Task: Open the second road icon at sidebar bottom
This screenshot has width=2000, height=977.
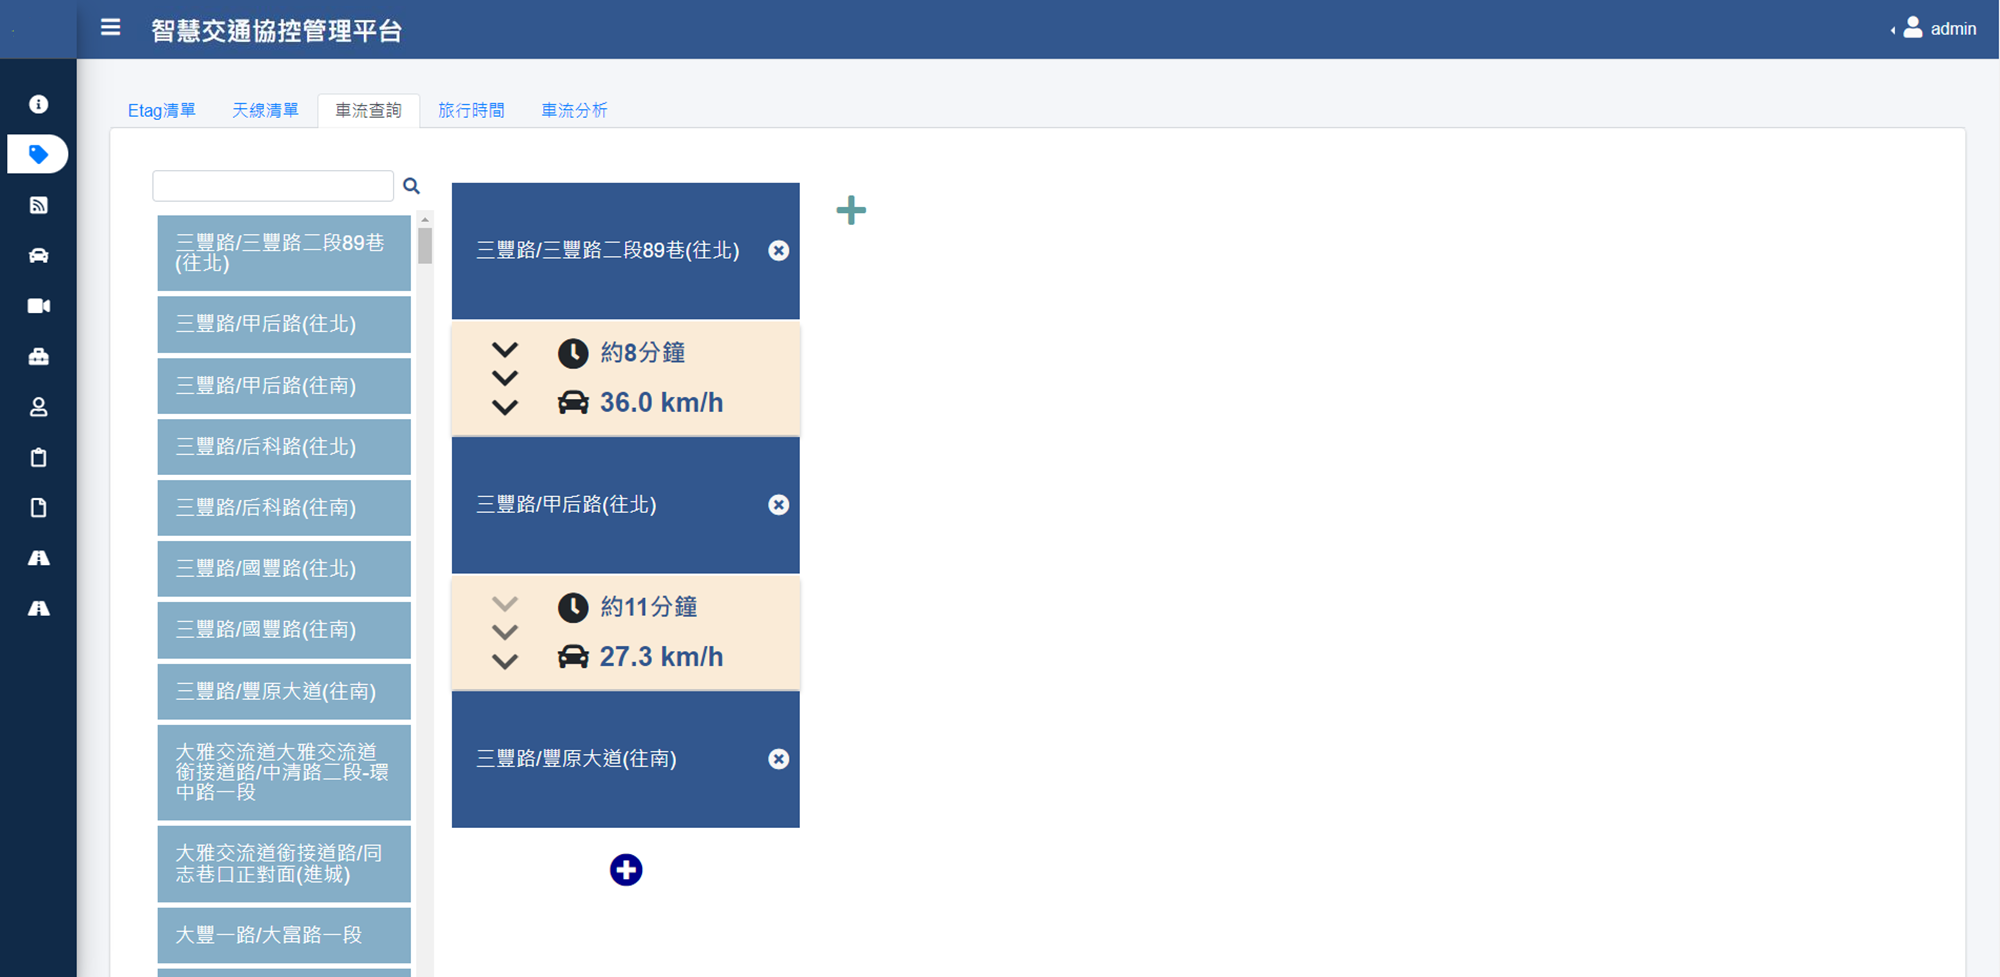Action: [38, 608]
